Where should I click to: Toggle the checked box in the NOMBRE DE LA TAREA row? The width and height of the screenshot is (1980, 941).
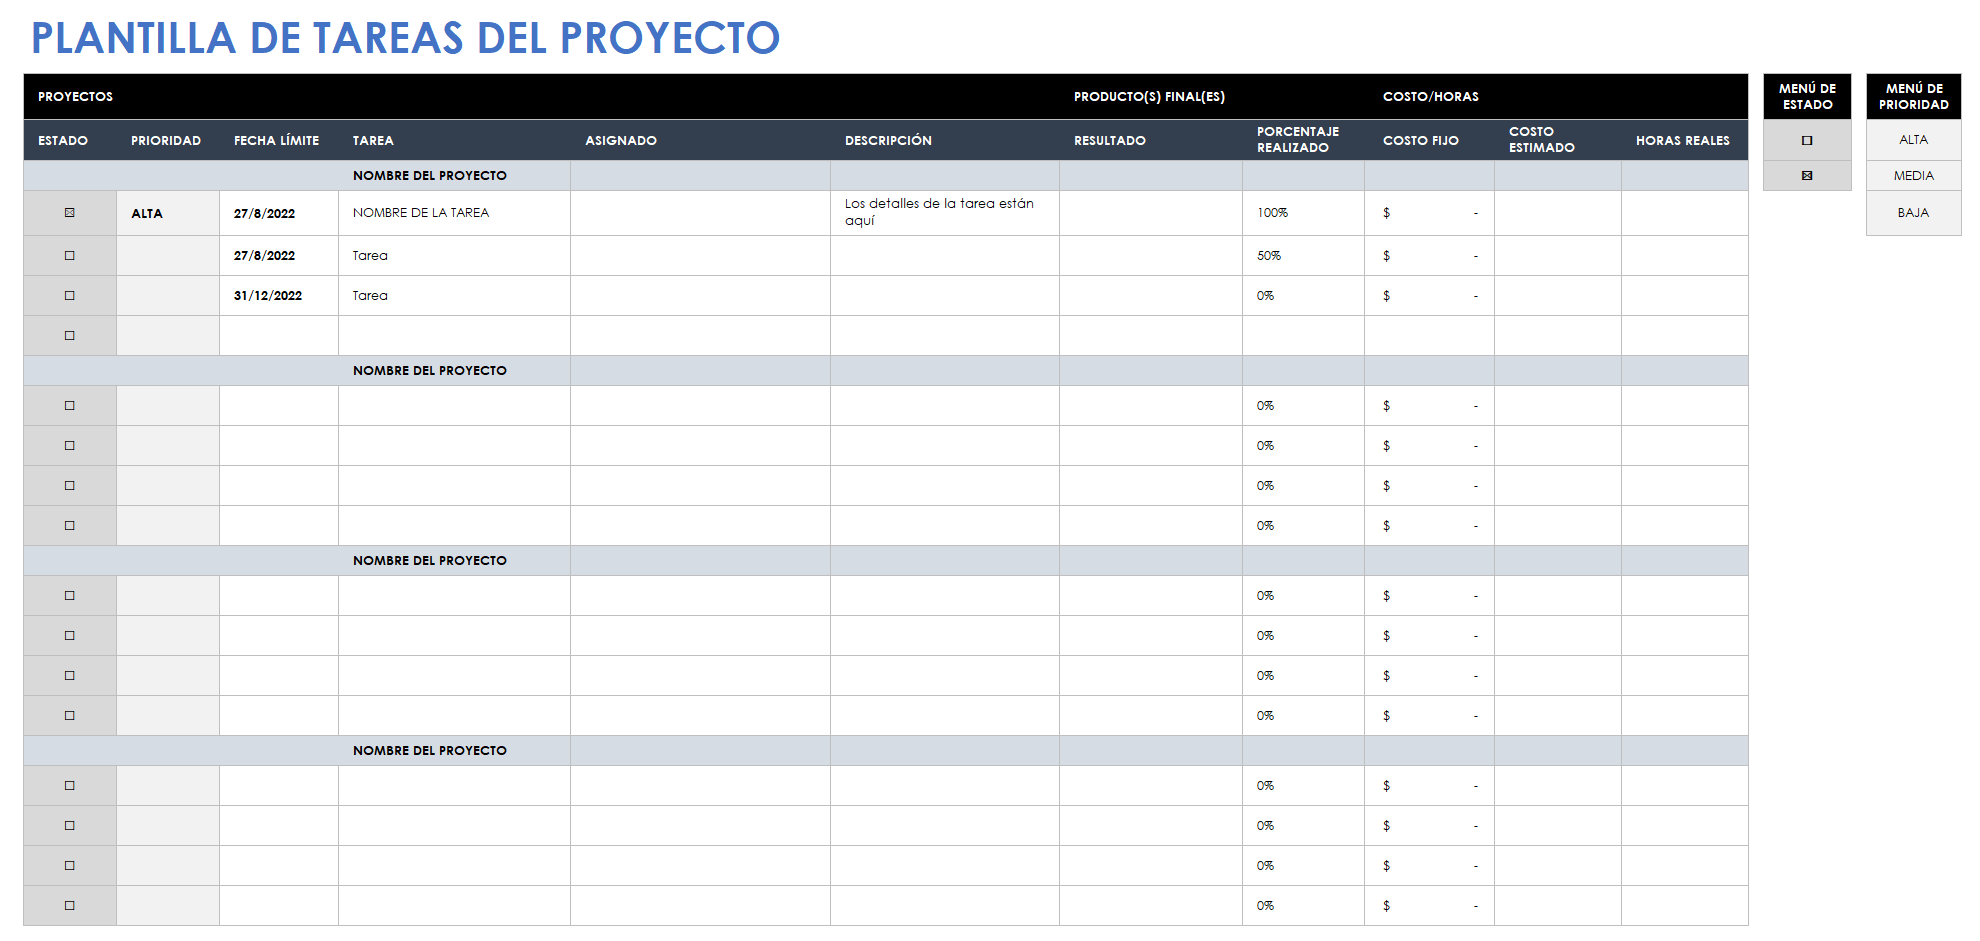click(70, 213)
